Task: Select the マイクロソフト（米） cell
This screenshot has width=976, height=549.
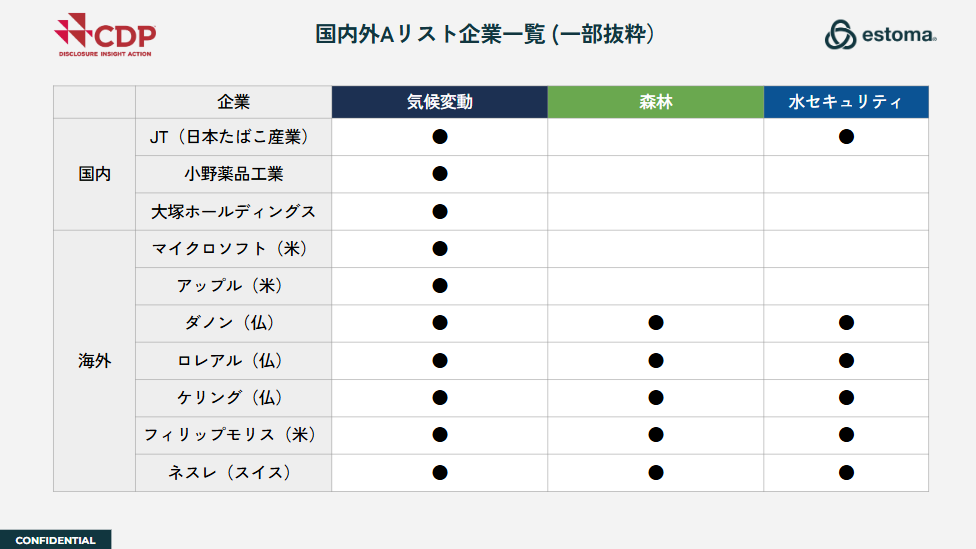Action: [233, 249]
